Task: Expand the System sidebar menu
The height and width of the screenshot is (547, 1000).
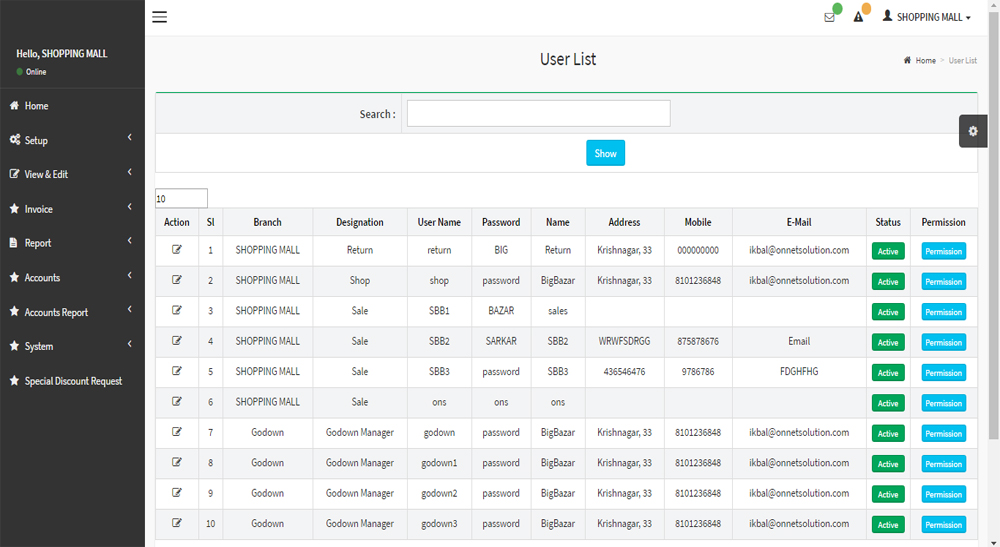Action: [72, 346]
